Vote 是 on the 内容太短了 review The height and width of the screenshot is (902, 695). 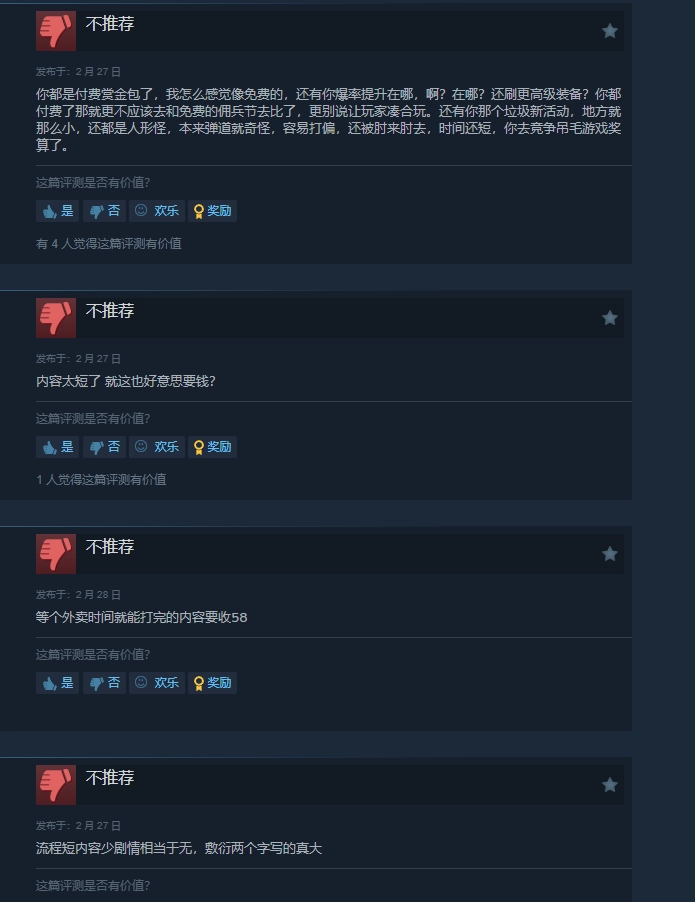58,447
